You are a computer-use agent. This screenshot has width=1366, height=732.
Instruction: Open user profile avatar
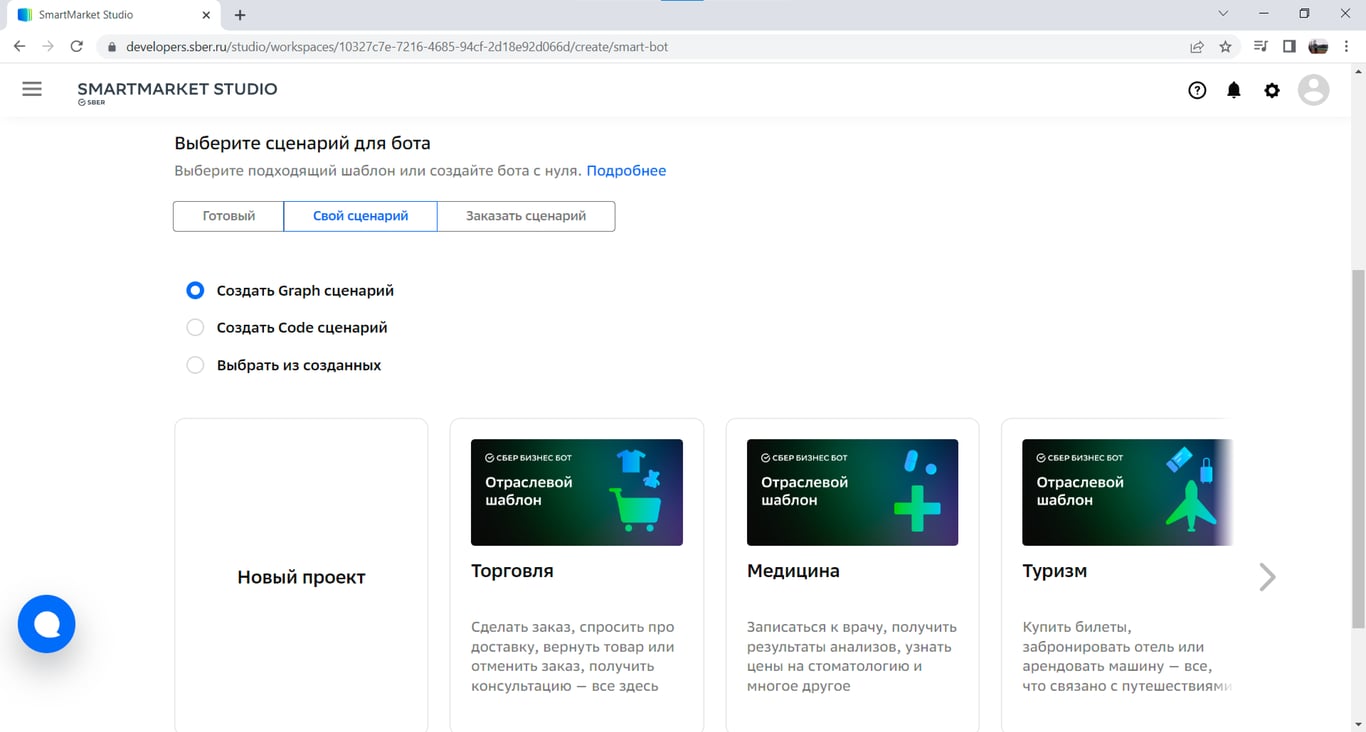pyautogui.click(x=1313, y=90)
